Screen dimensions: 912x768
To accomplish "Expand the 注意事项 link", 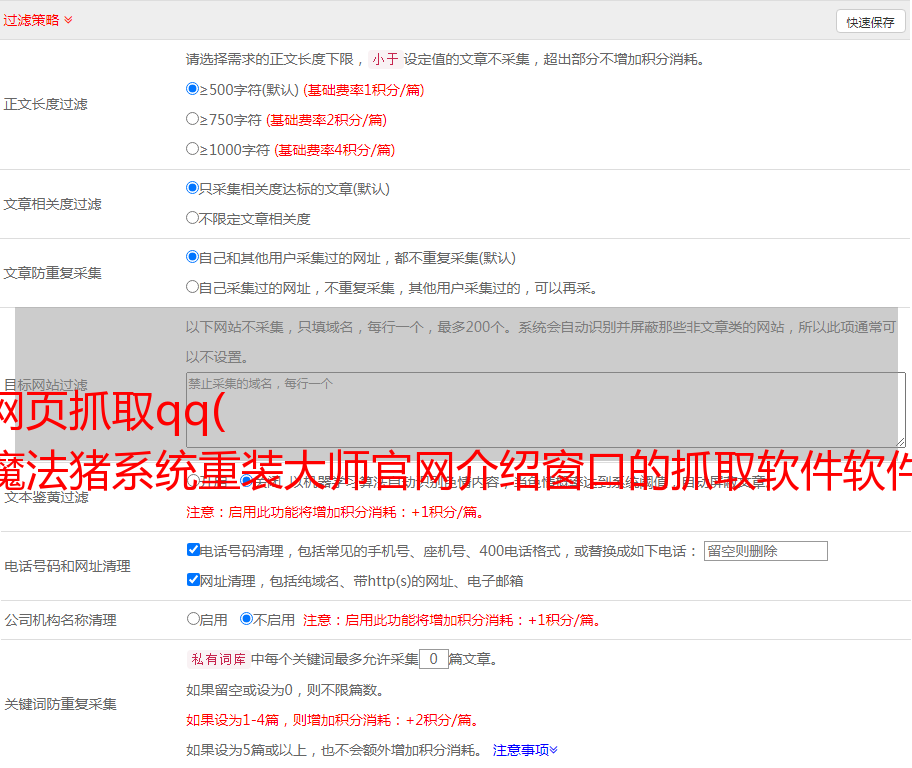I will pyautogui.click(x=525, y=750).
